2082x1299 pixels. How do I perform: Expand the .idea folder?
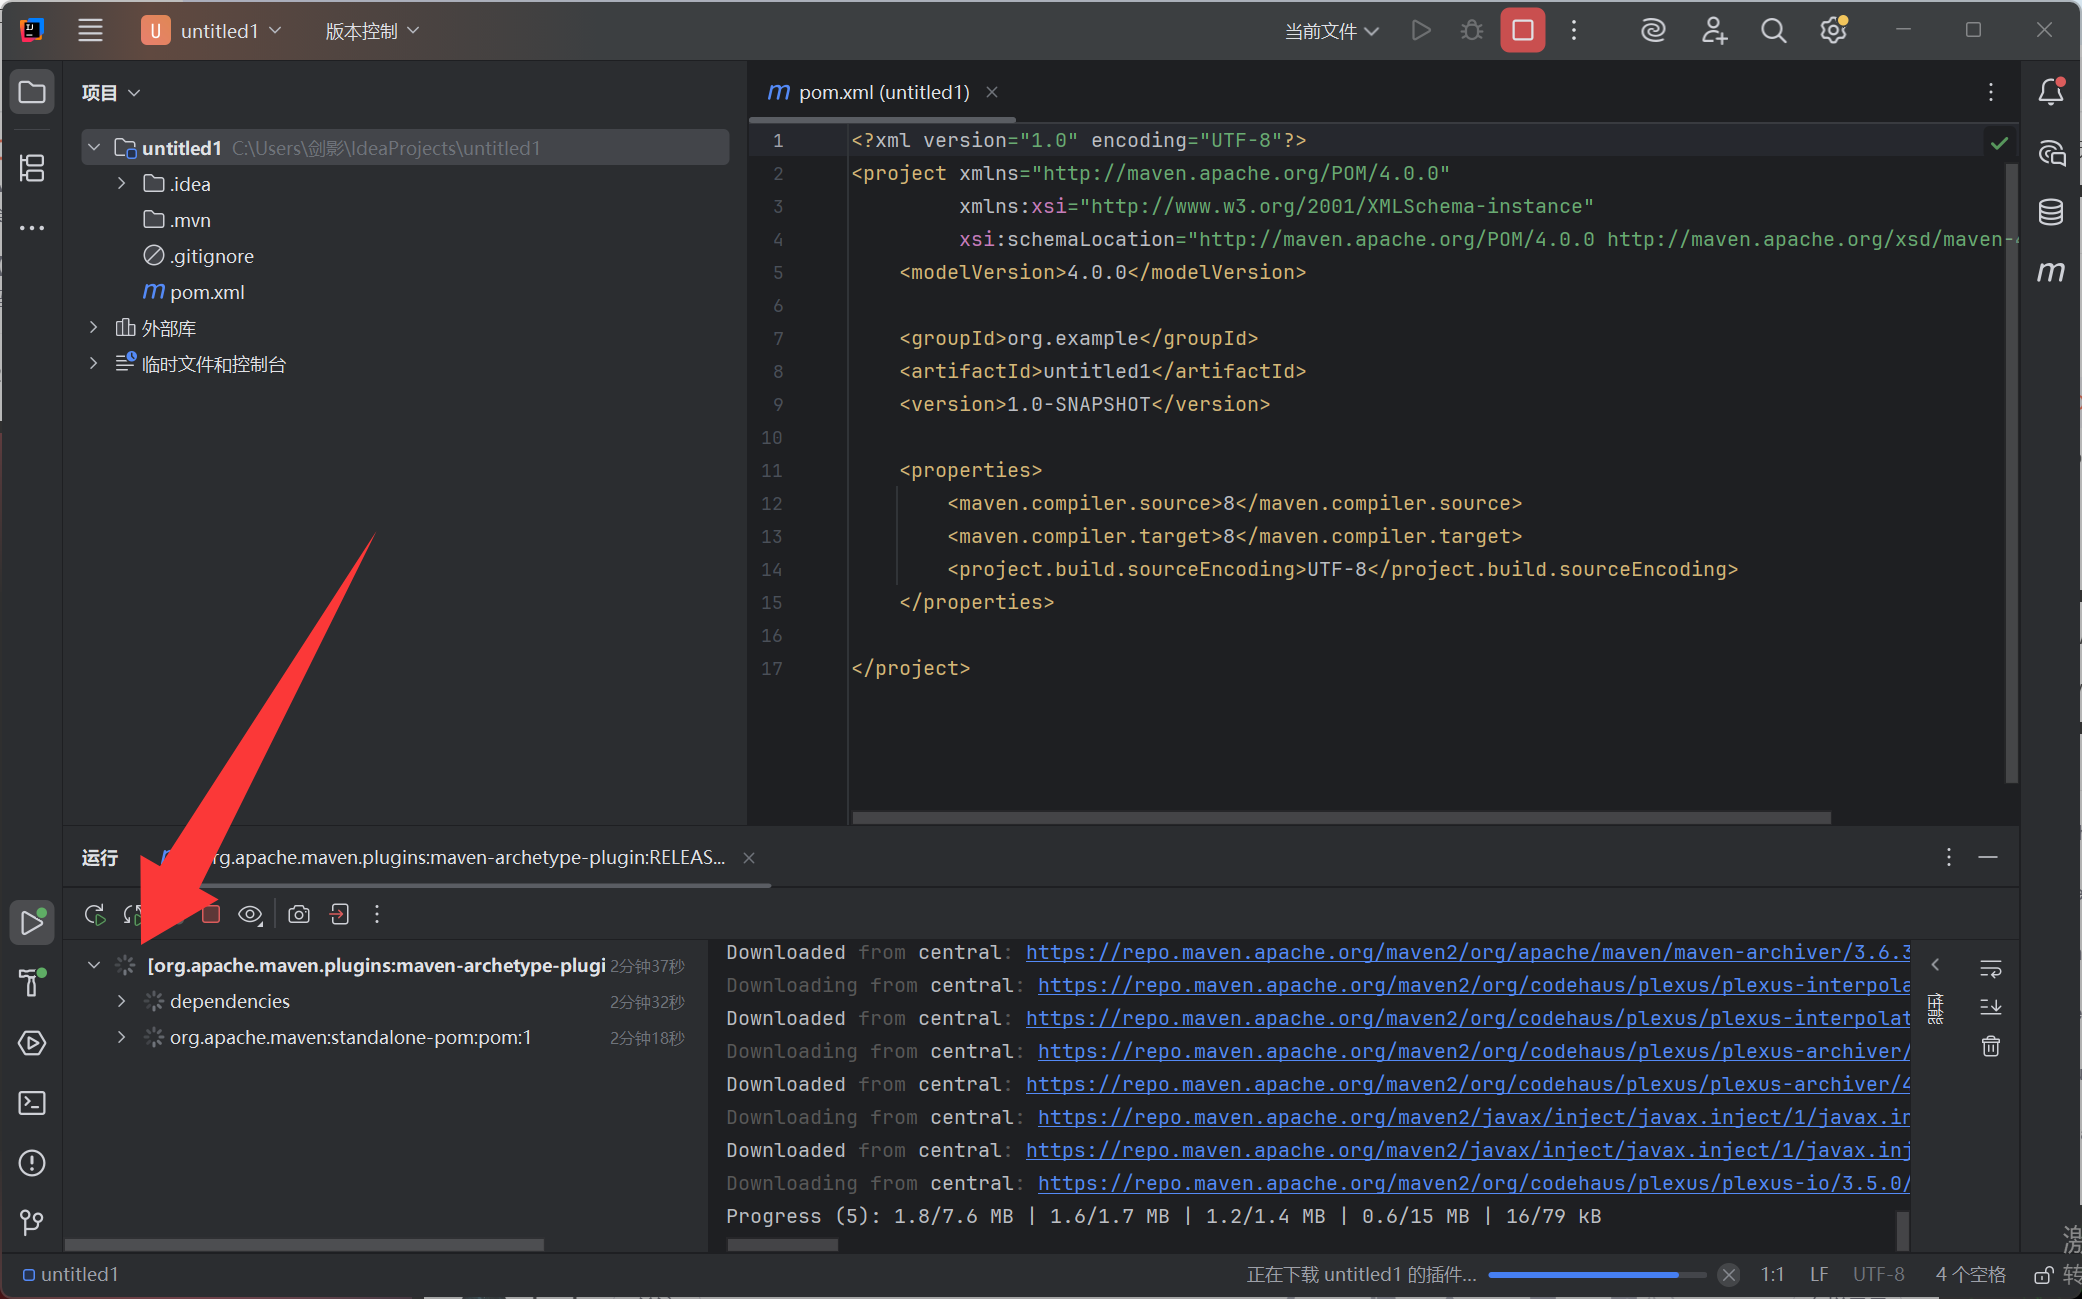122,184
